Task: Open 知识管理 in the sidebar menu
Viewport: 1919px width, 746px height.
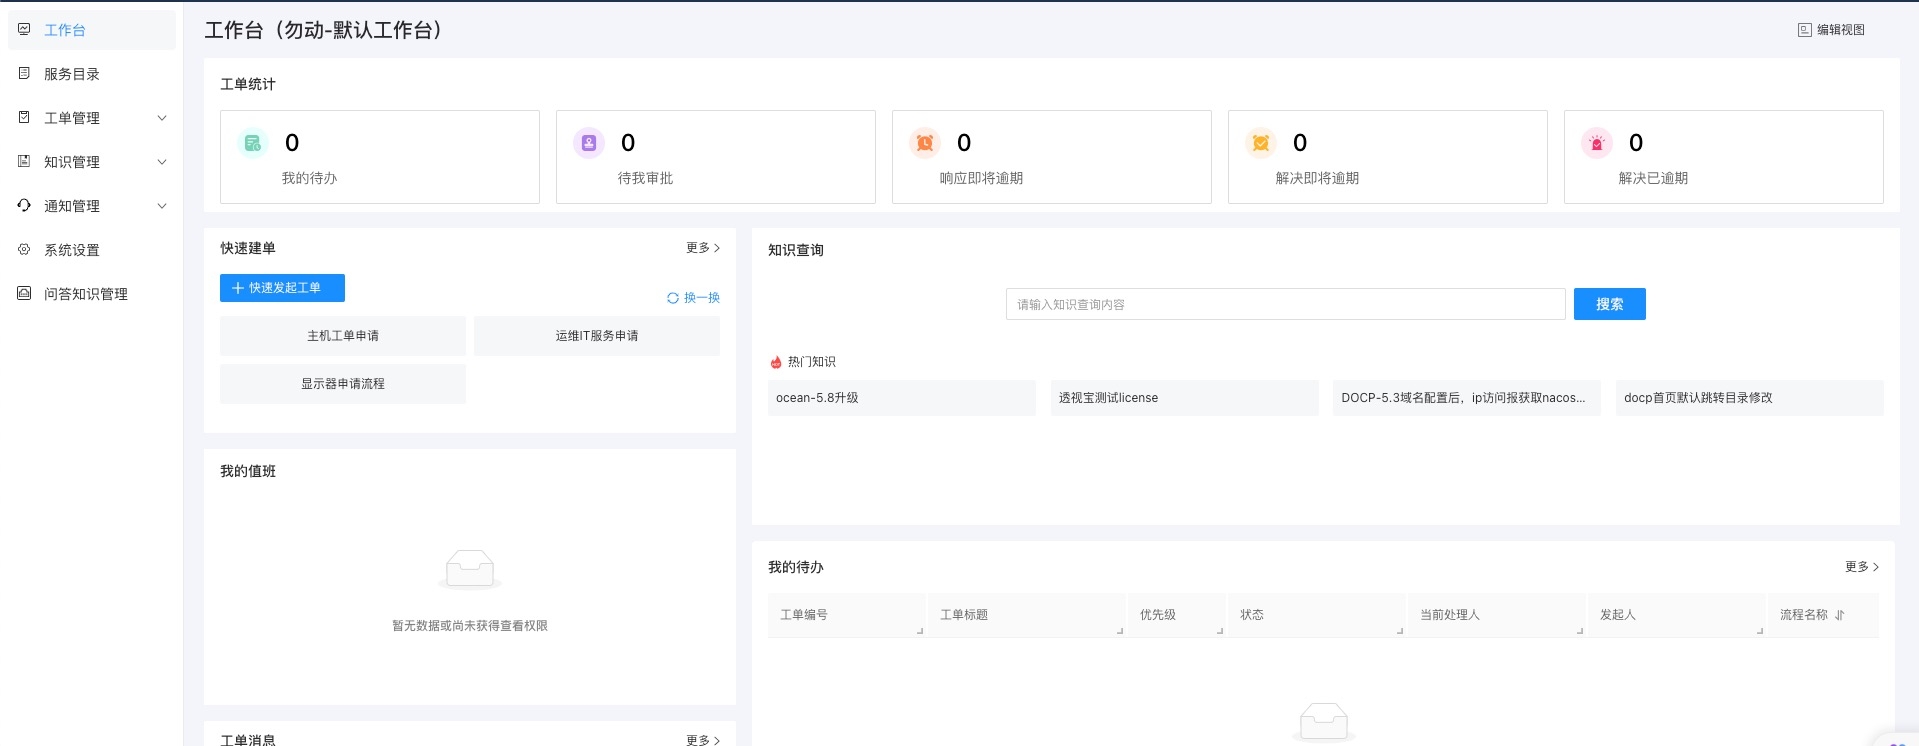Action: tap(92, 162)
